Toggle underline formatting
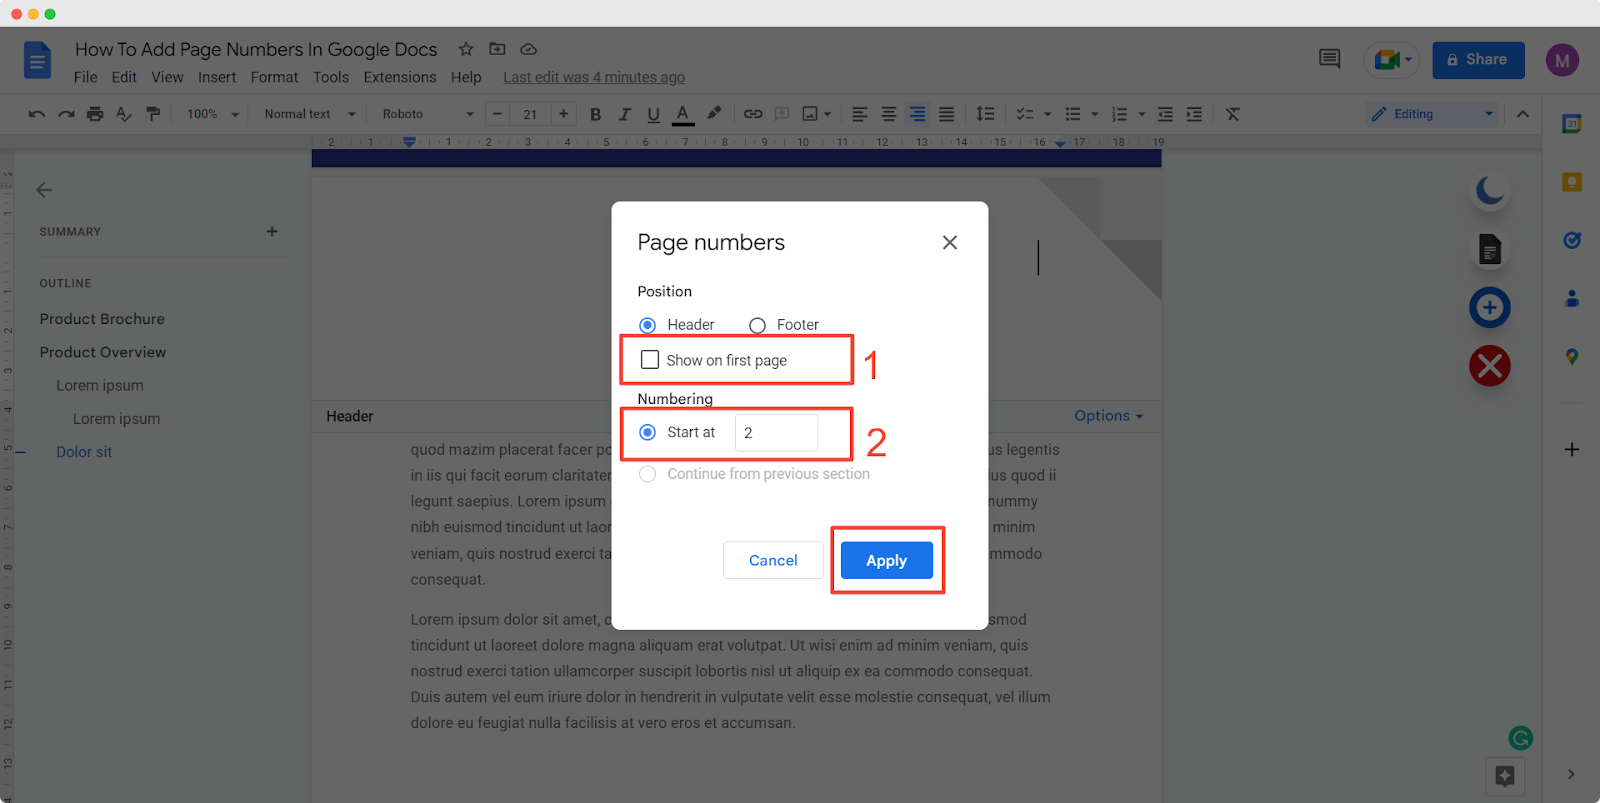1600x803 pixels. coord(653,114)
